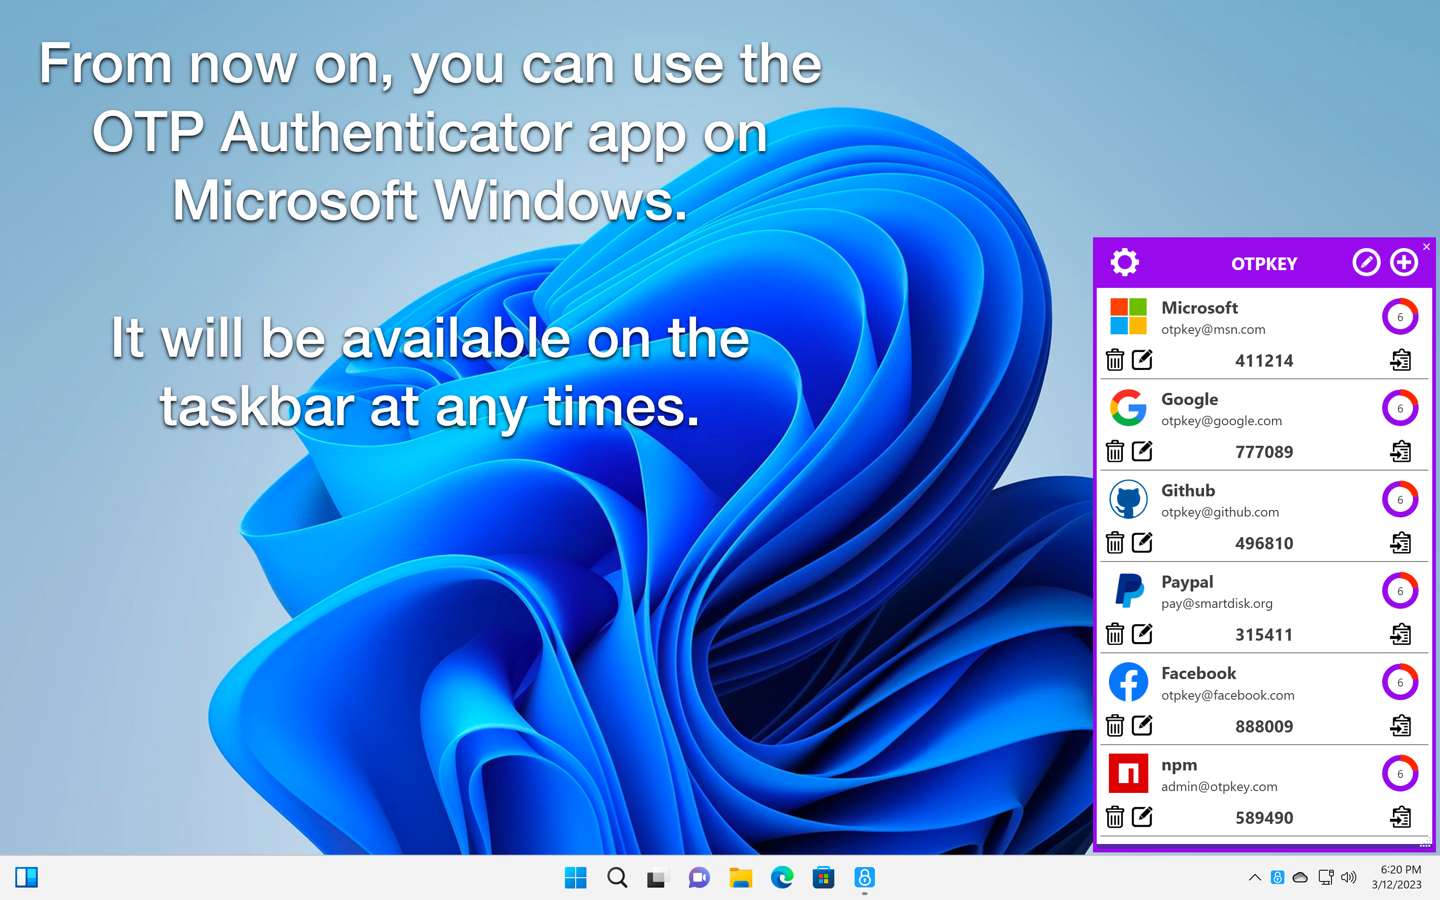The height and width of the screenshot is (900, 1440).
Task: Select the Microsoft code 411214
Action: click(x=1264, y=361)
